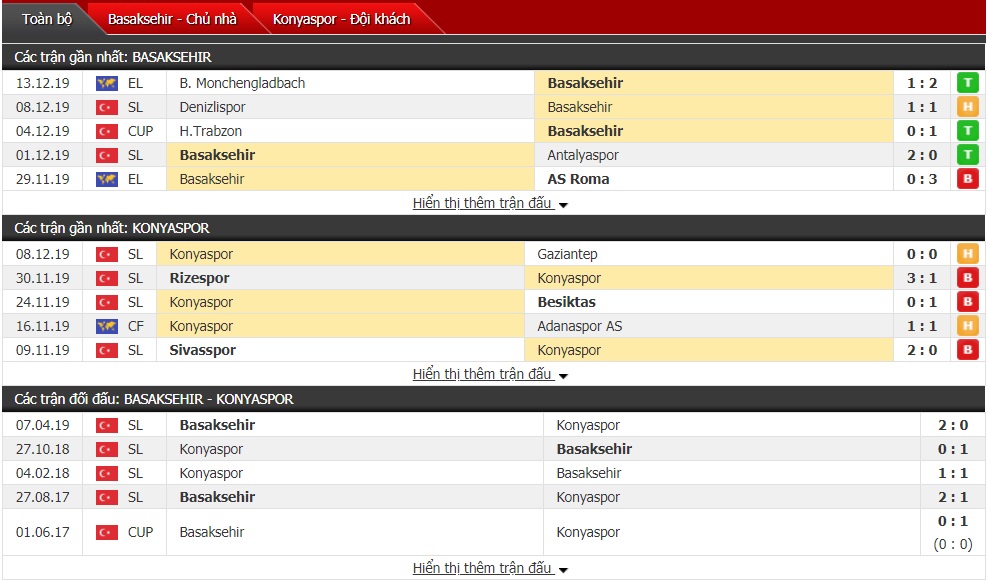Click H.Trabzon team name
The image size is (988, 582).
click(210, 131)
